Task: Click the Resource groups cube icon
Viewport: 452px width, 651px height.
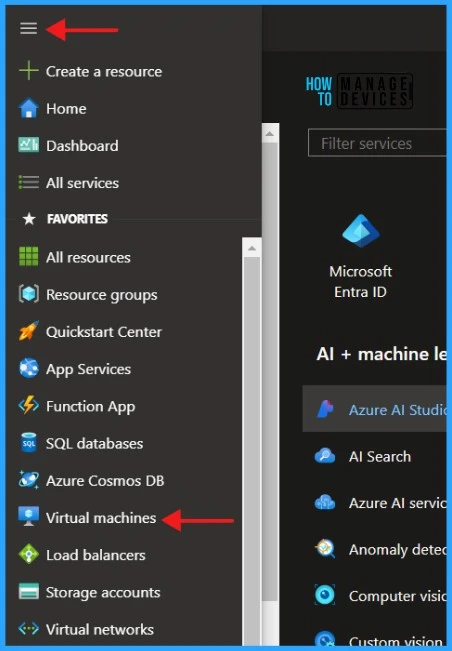Action: click(29, 294)
